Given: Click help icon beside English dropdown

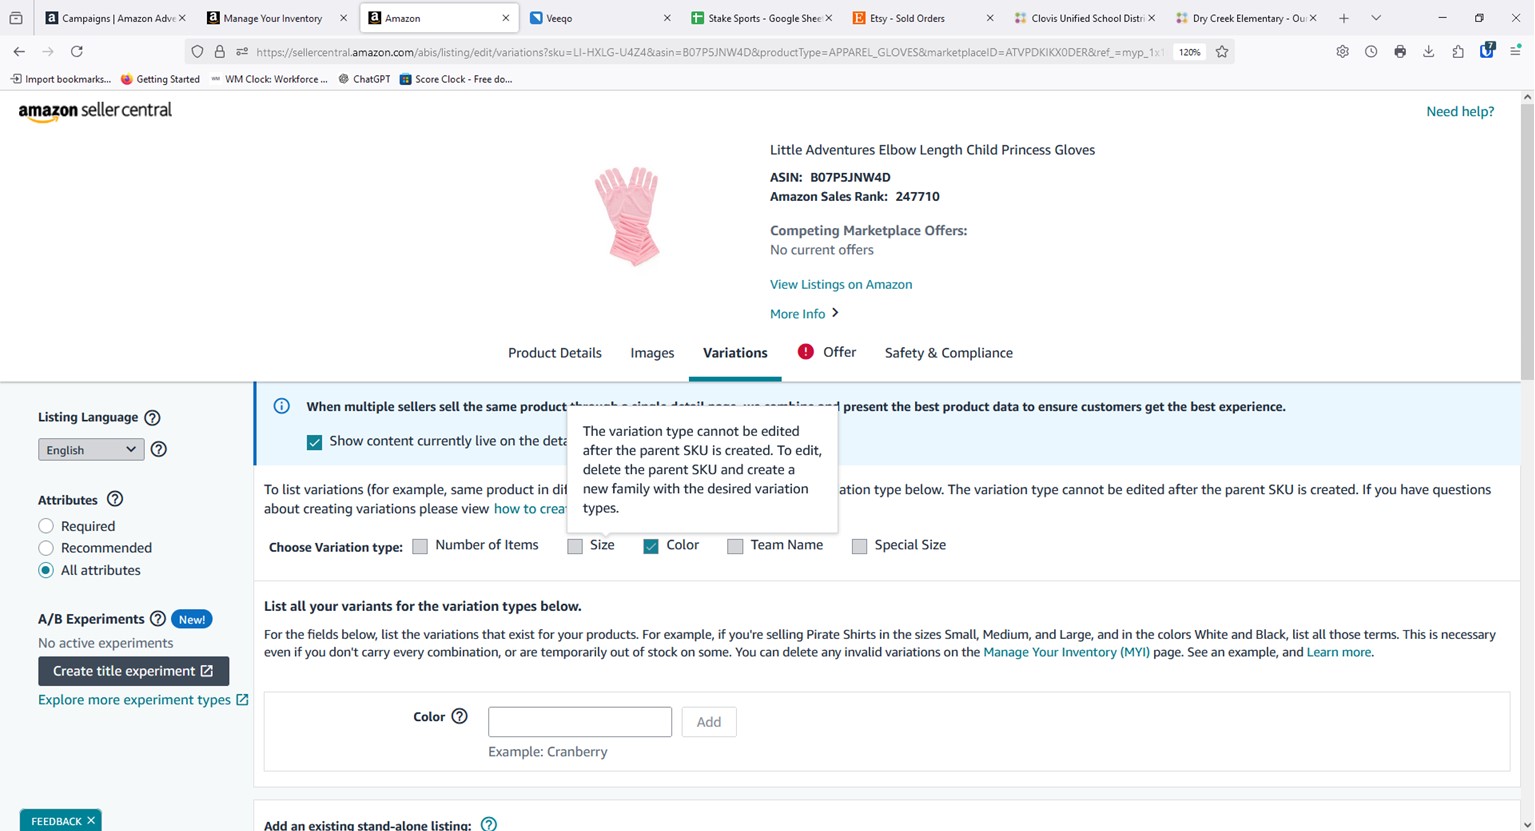Looking at the screenshot, I should [158, 450].
